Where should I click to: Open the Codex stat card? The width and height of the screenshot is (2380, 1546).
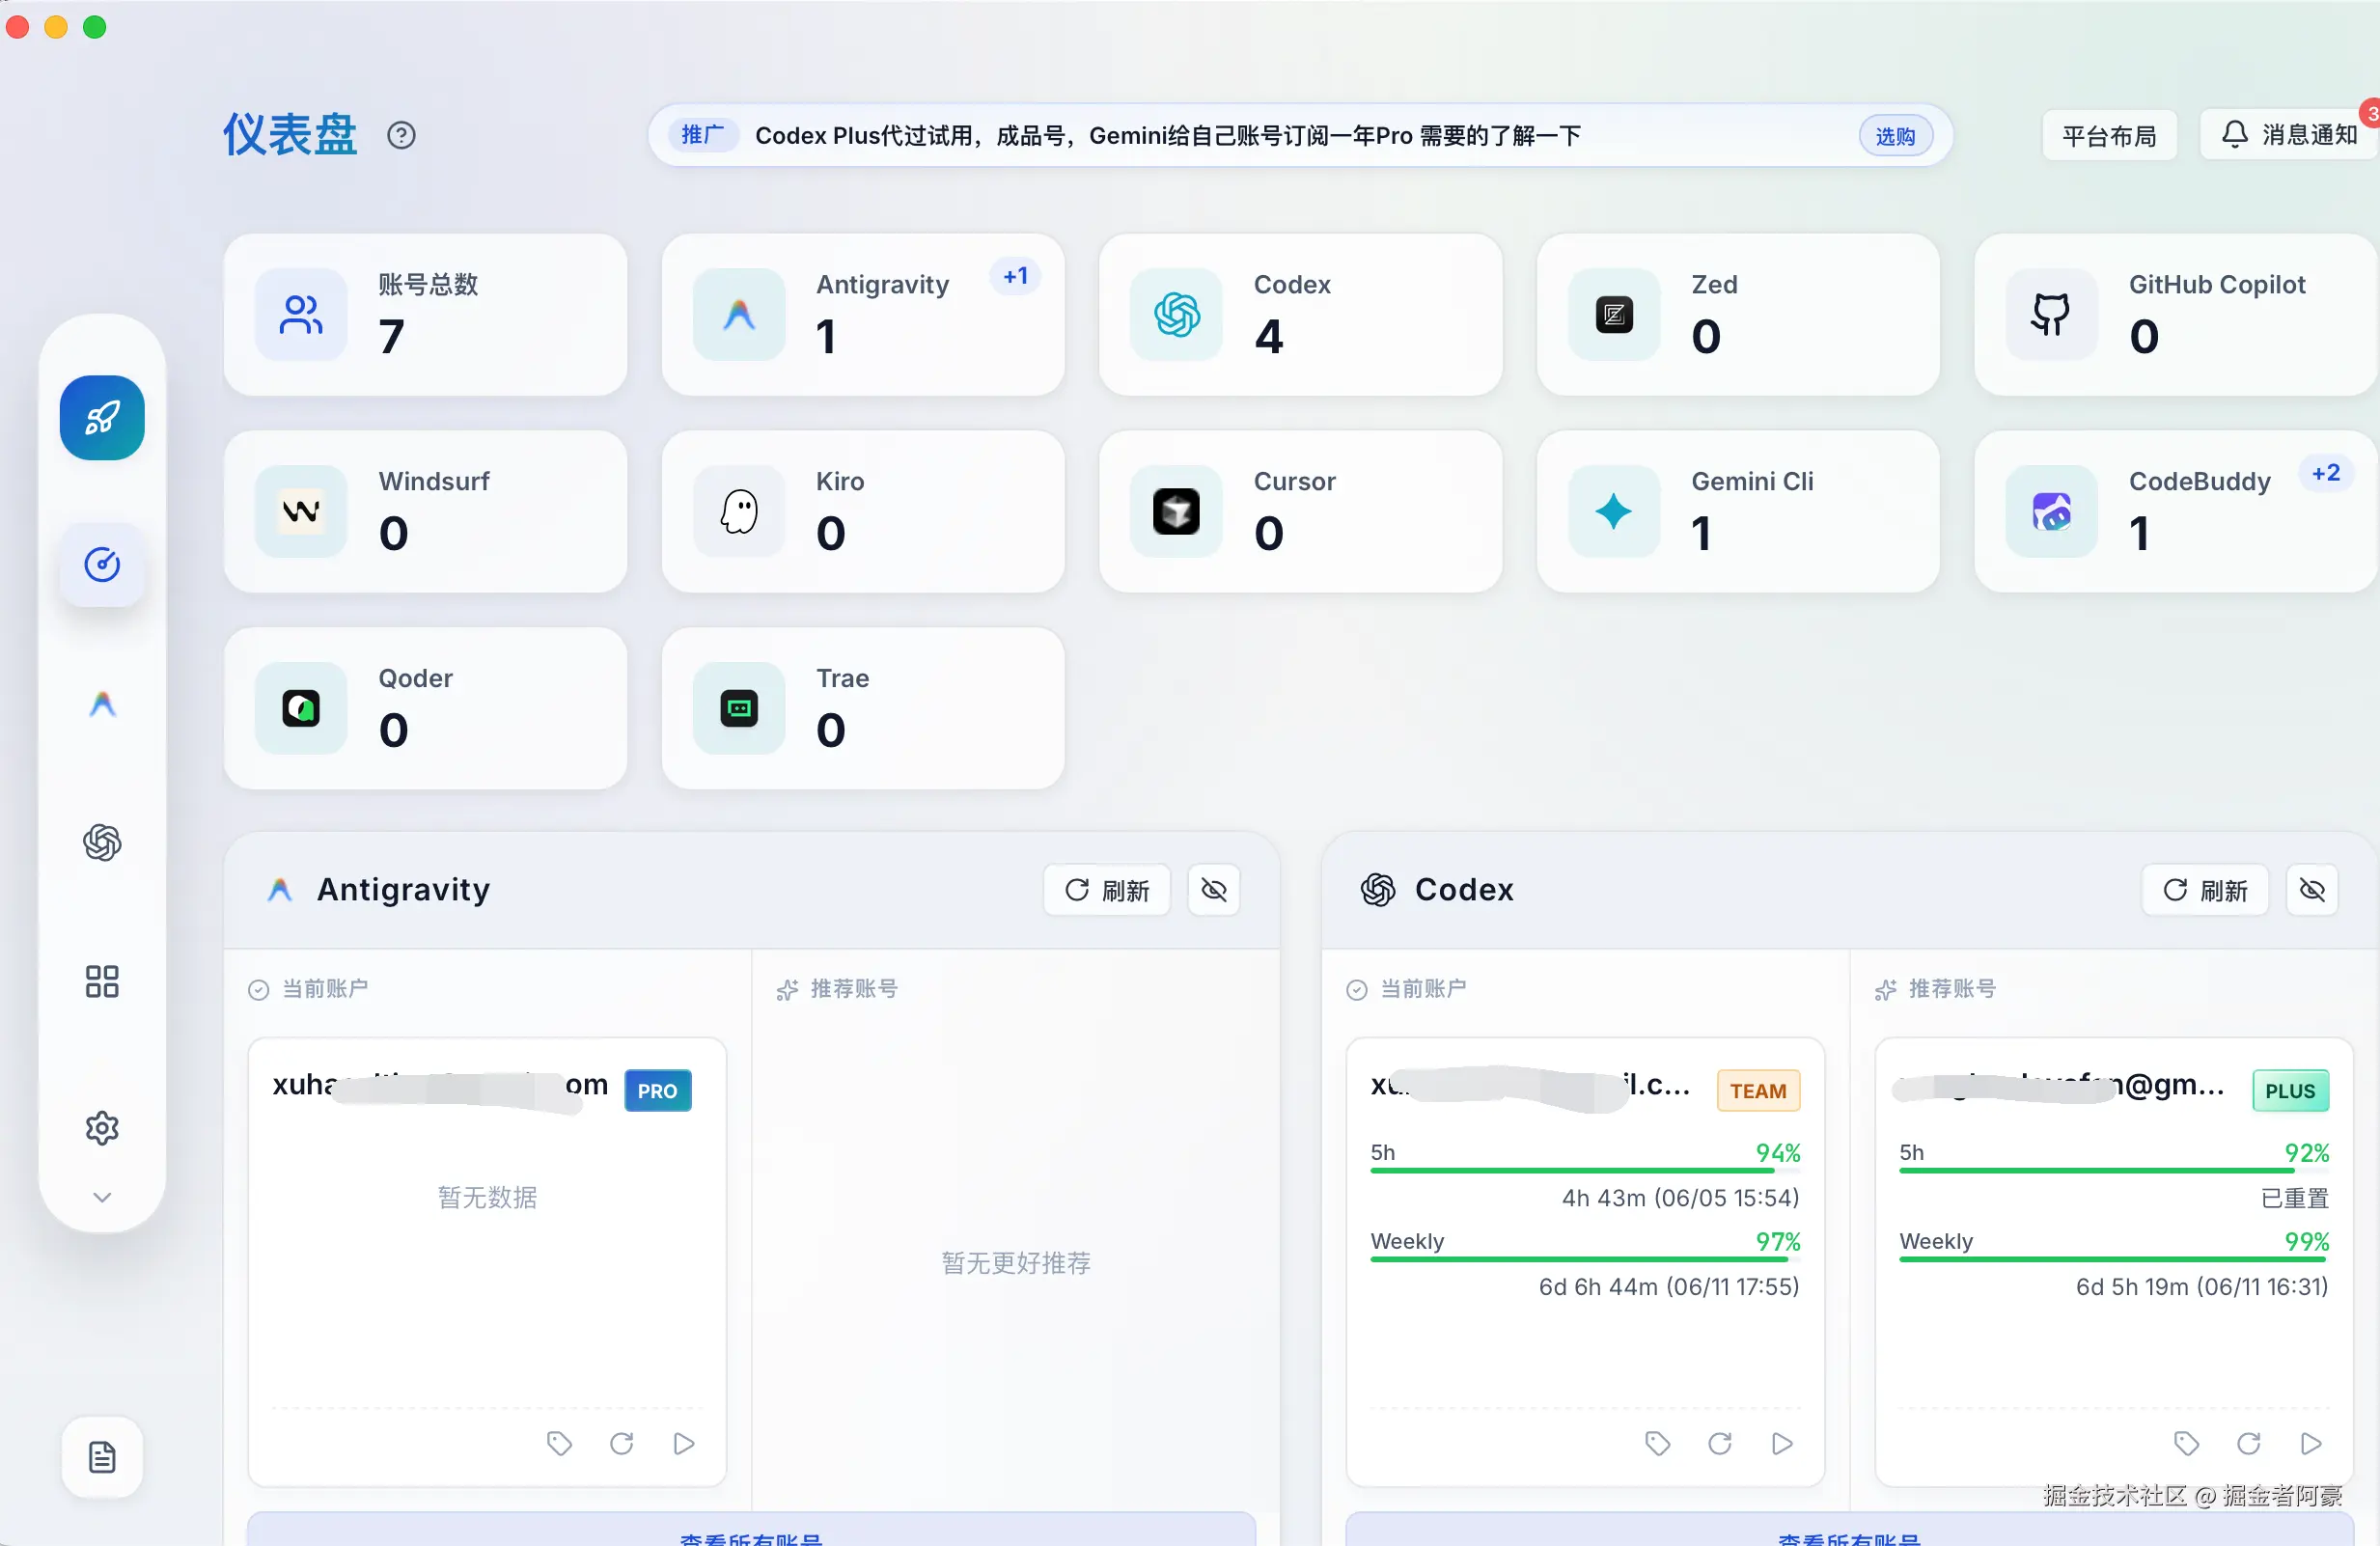[x=1301, y=315]
